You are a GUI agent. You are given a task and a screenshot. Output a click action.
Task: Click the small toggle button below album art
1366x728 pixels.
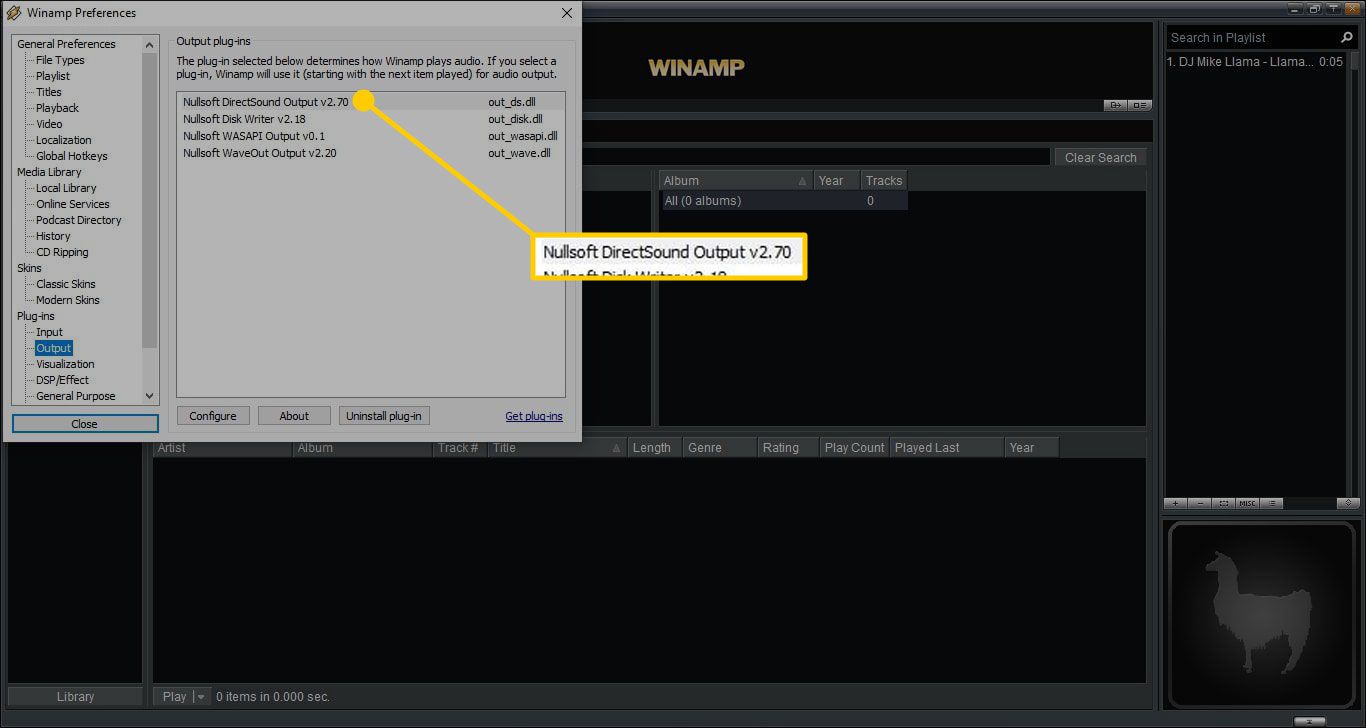point(1310,721)
